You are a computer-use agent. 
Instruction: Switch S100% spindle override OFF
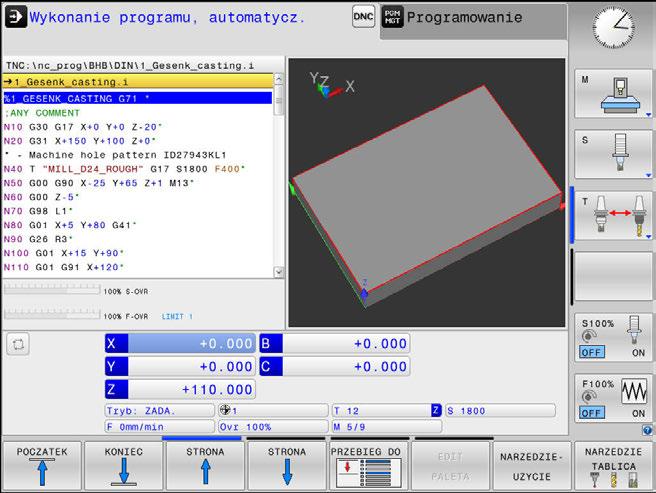point(592,352)
